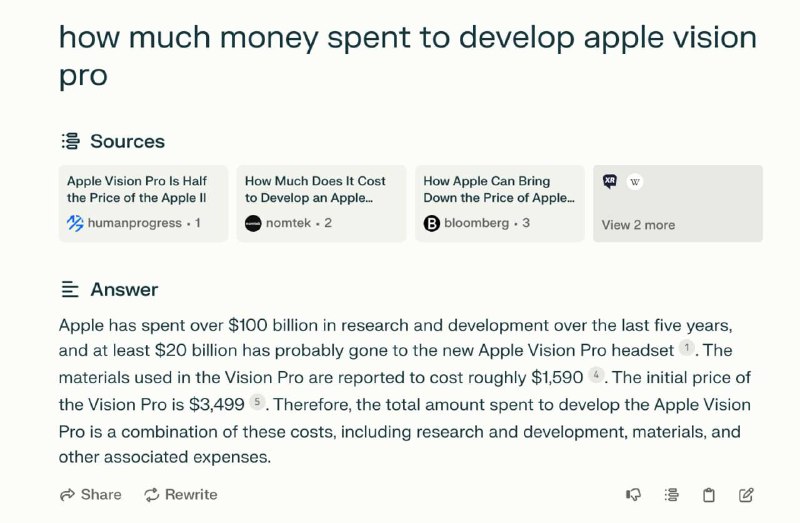Click citation number 5 in answer
800x523 pixels.
click(x=257, y=402)
